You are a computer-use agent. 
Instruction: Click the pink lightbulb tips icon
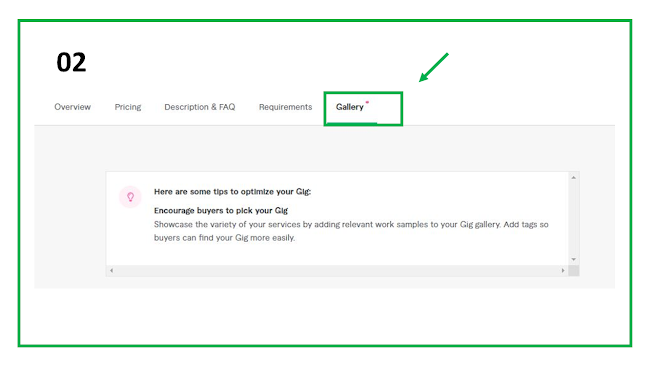(131, 197)
